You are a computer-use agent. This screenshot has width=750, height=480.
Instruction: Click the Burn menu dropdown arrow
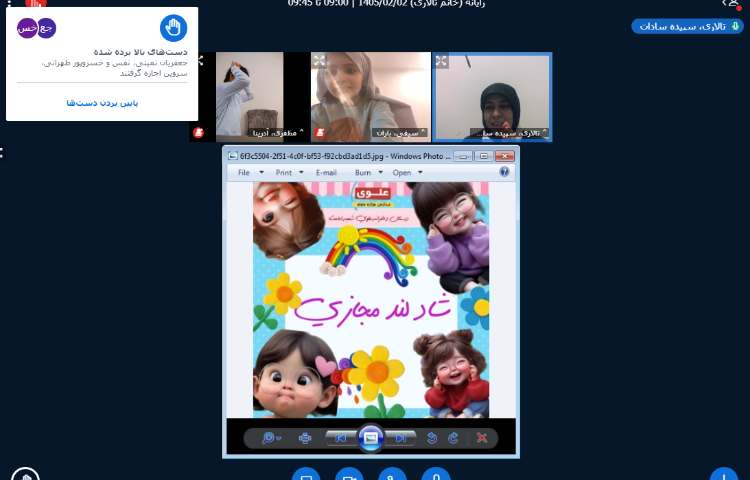click(381, 173)
